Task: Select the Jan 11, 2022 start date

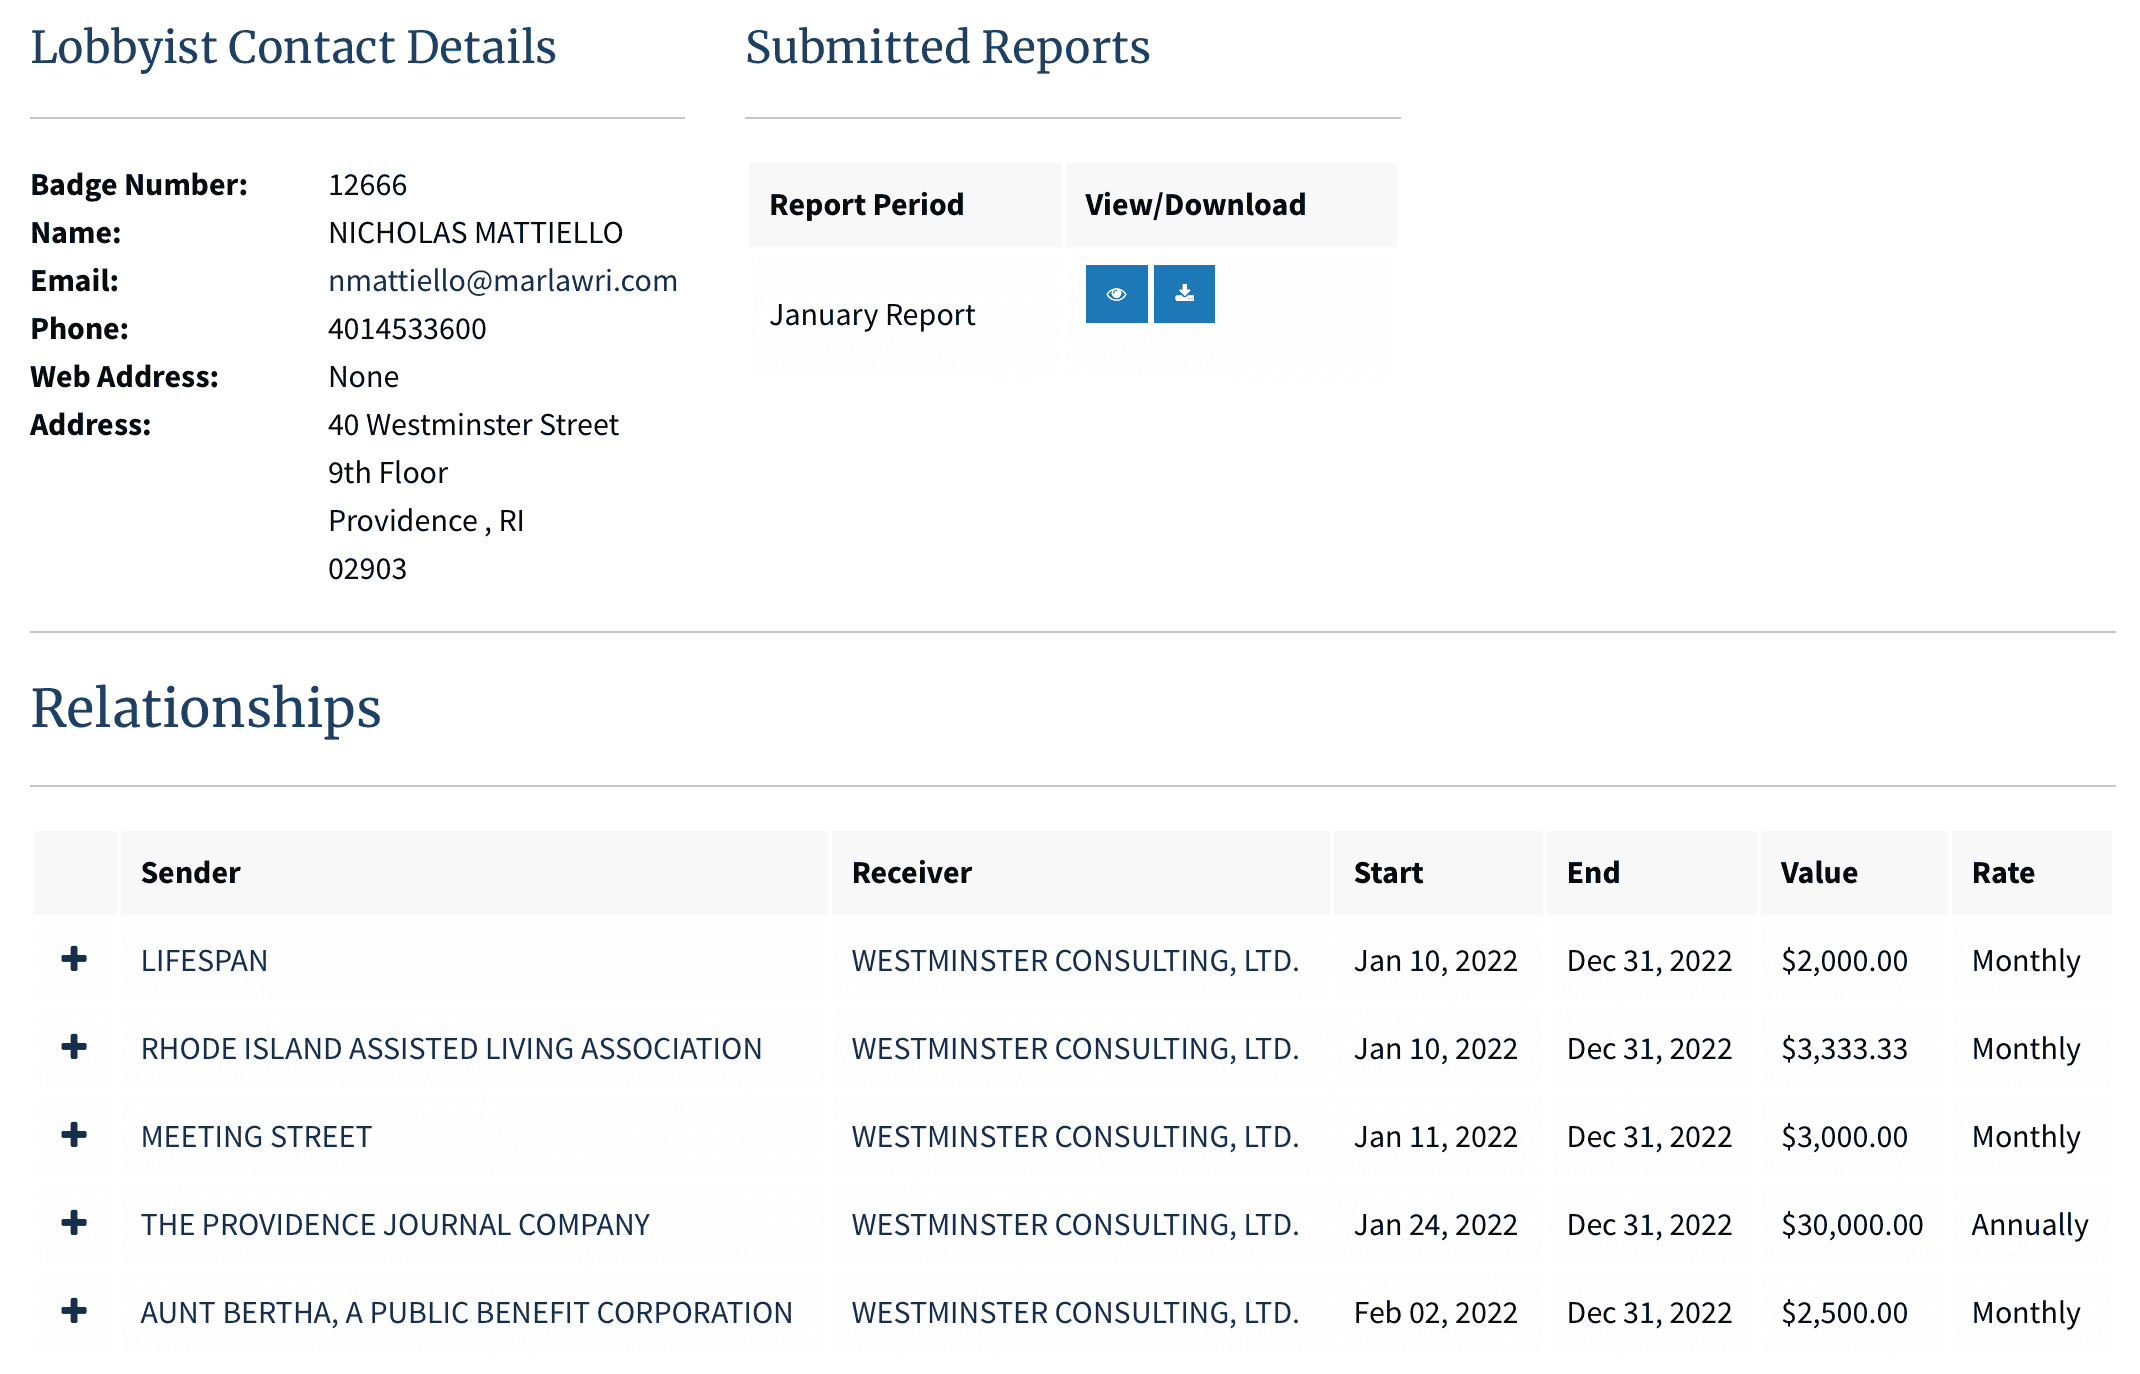Action: click(1436, 1137)
